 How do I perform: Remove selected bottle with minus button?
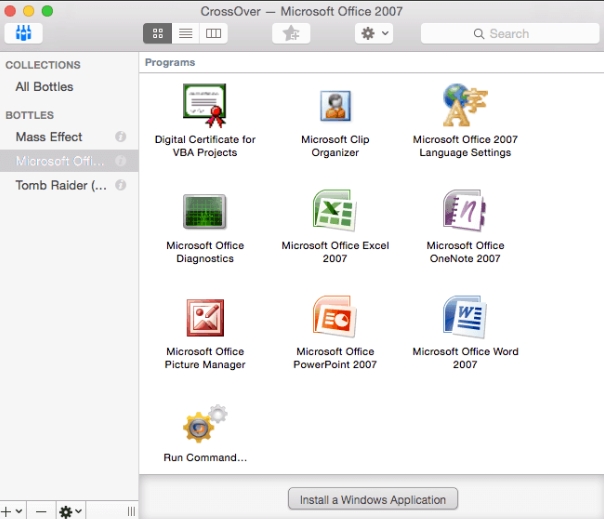[41, 511]
